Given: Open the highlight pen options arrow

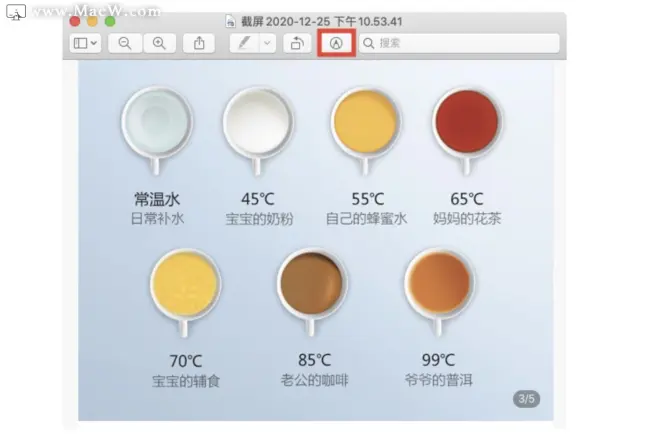Looking at the screenshot, I should point(267,43).
